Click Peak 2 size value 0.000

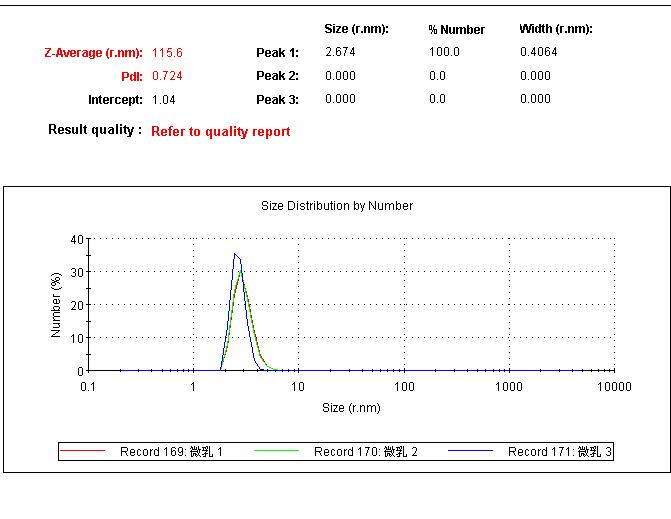click(340, 76)
